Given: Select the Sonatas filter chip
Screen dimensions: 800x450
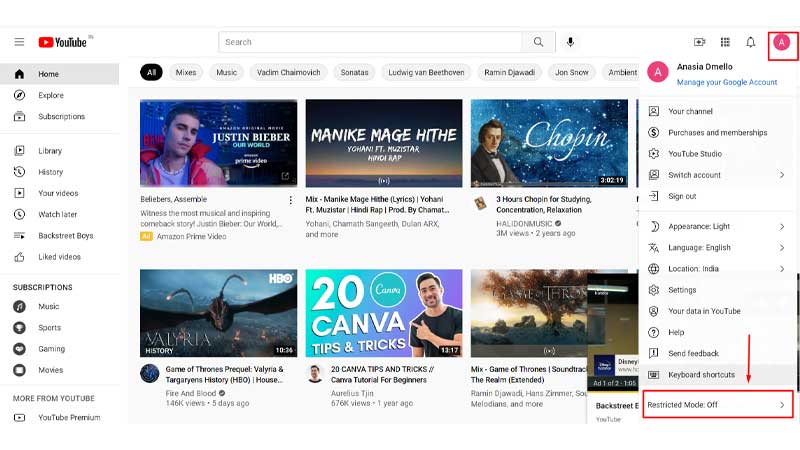Looking at the screenshot, I should [x=355, y=72].
